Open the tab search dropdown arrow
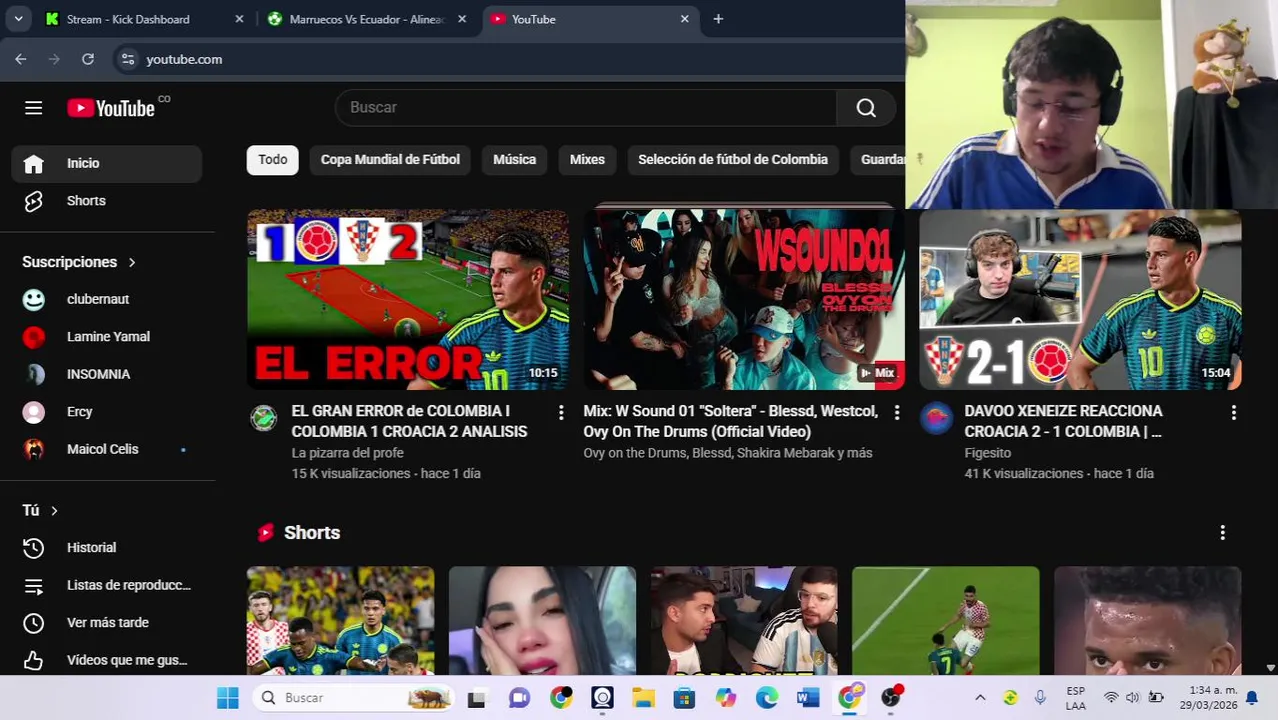Image resolution: width=1278 pixels, height=720 pixels. pos(18,19)
